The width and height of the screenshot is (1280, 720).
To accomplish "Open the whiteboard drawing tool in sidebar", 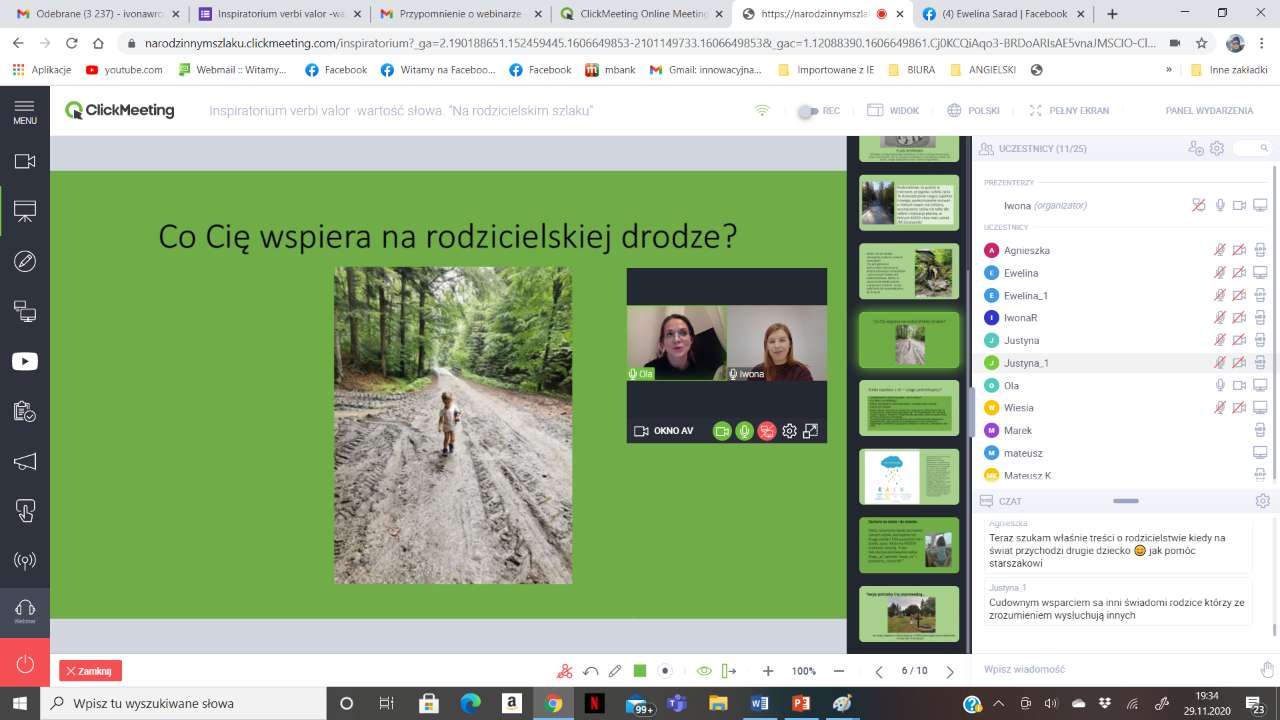I will pyautogui.click(x=25, y=261).
